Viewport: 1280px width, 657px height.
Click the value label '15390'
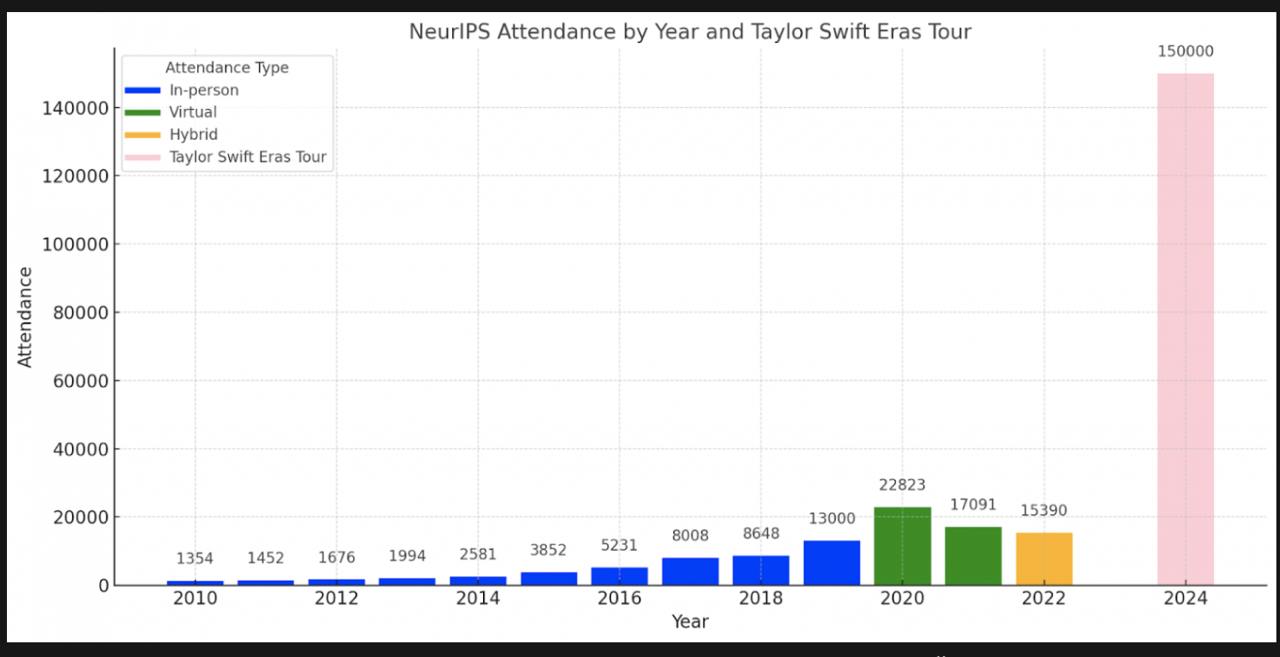pos(1044,511)
